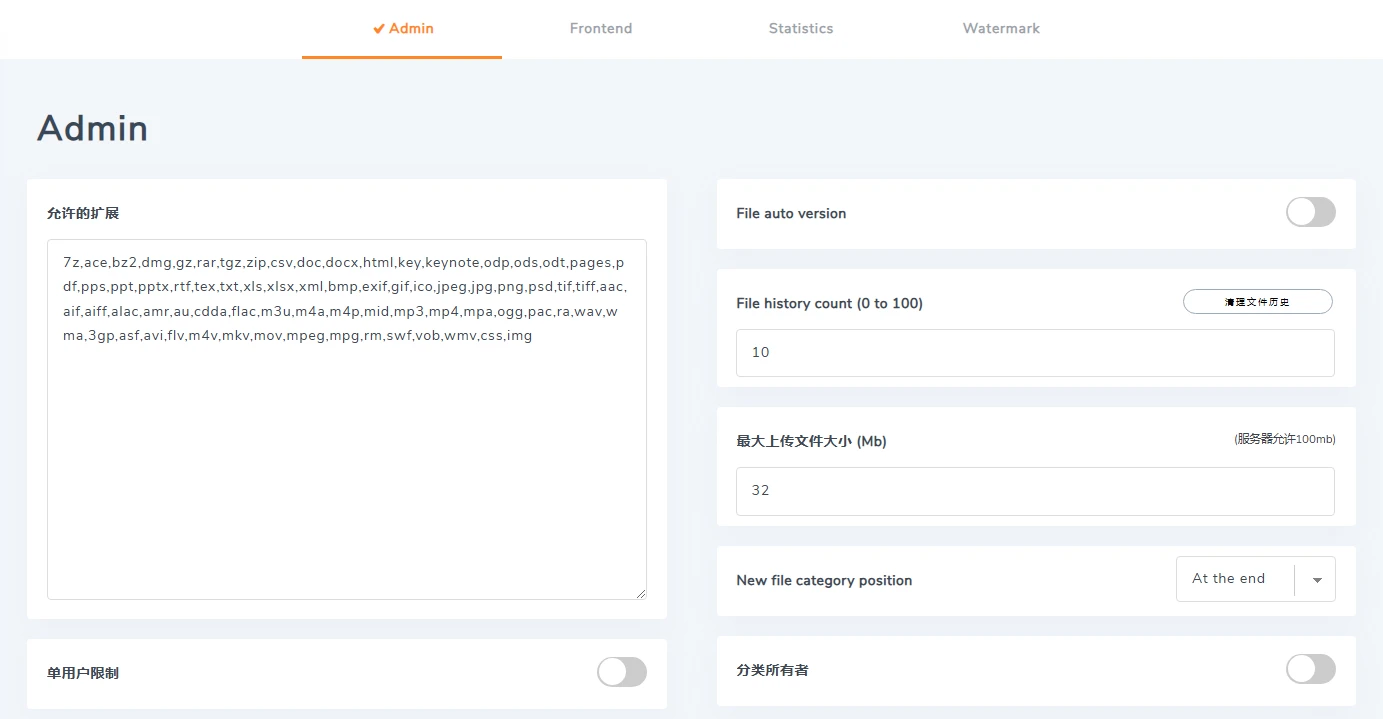This screenshot has height=719, width=1383.
Task: Click the checkmark icon on the Admin tab
Action: coord(378,28)
